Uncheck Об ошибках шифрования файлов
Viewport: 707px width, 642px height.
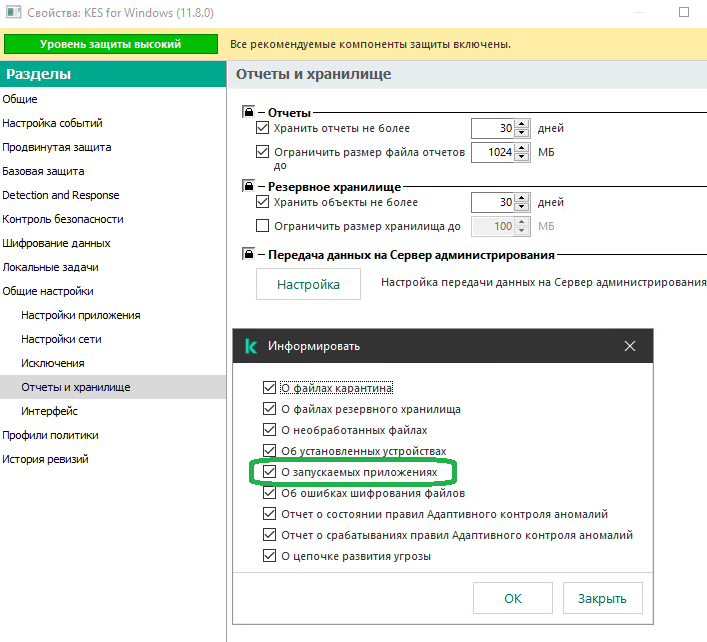[x=269, y=493]
